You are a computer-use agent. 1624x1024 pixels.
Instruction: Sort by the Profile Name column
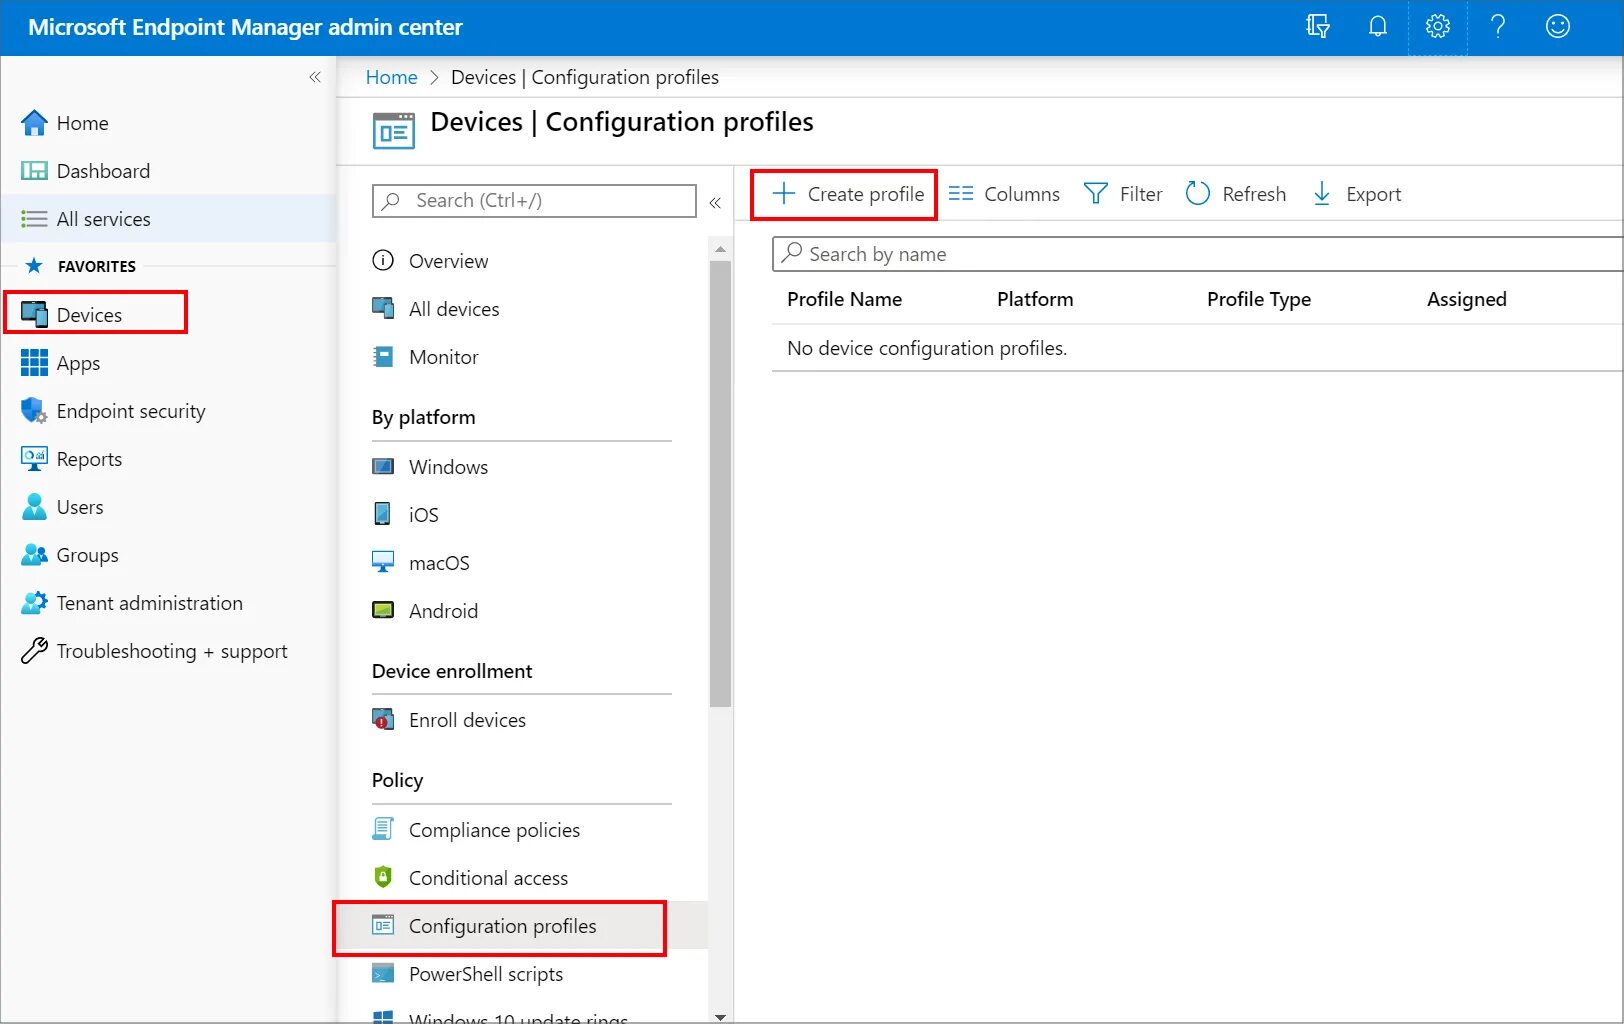pos(844,299)
